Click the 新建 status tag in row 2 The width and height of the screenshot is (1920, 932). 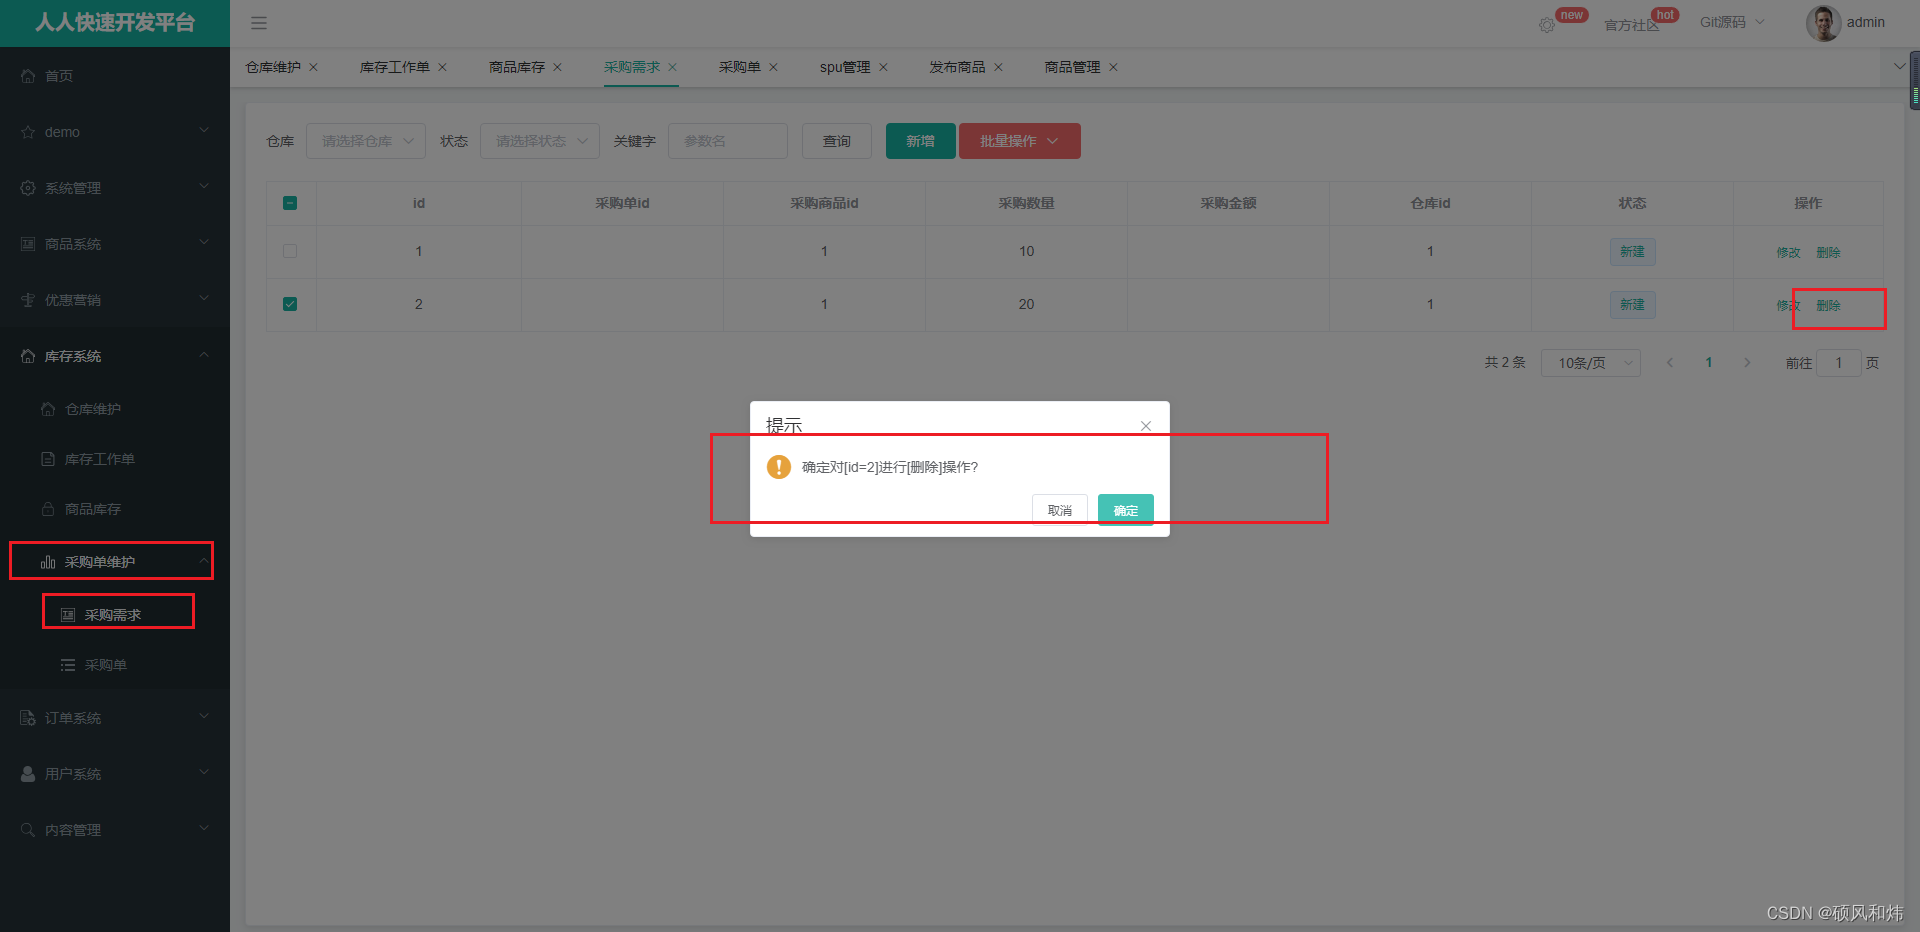click(1632, 305)
